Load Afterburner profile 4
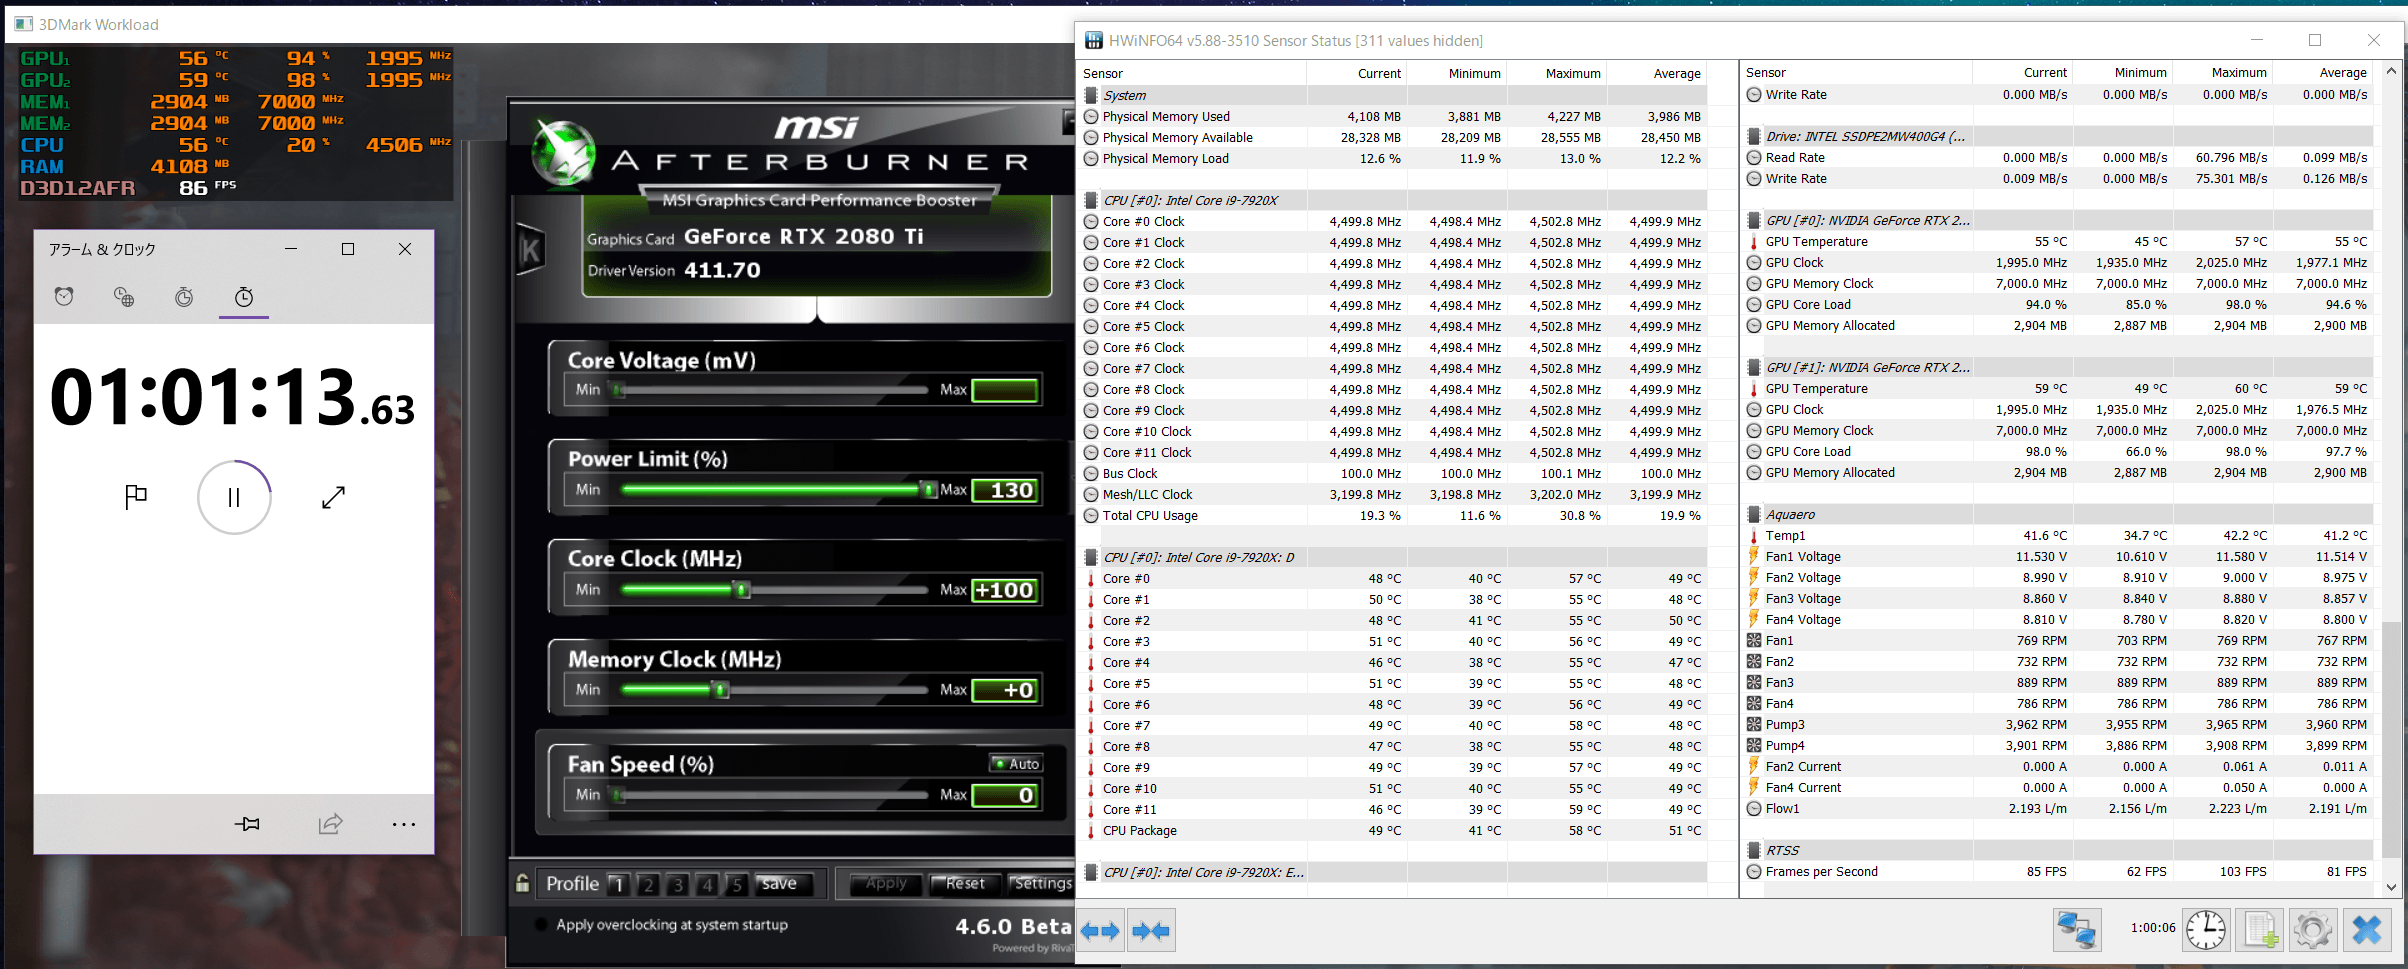Screen dimensions: 2408x969 click(707, 884)
